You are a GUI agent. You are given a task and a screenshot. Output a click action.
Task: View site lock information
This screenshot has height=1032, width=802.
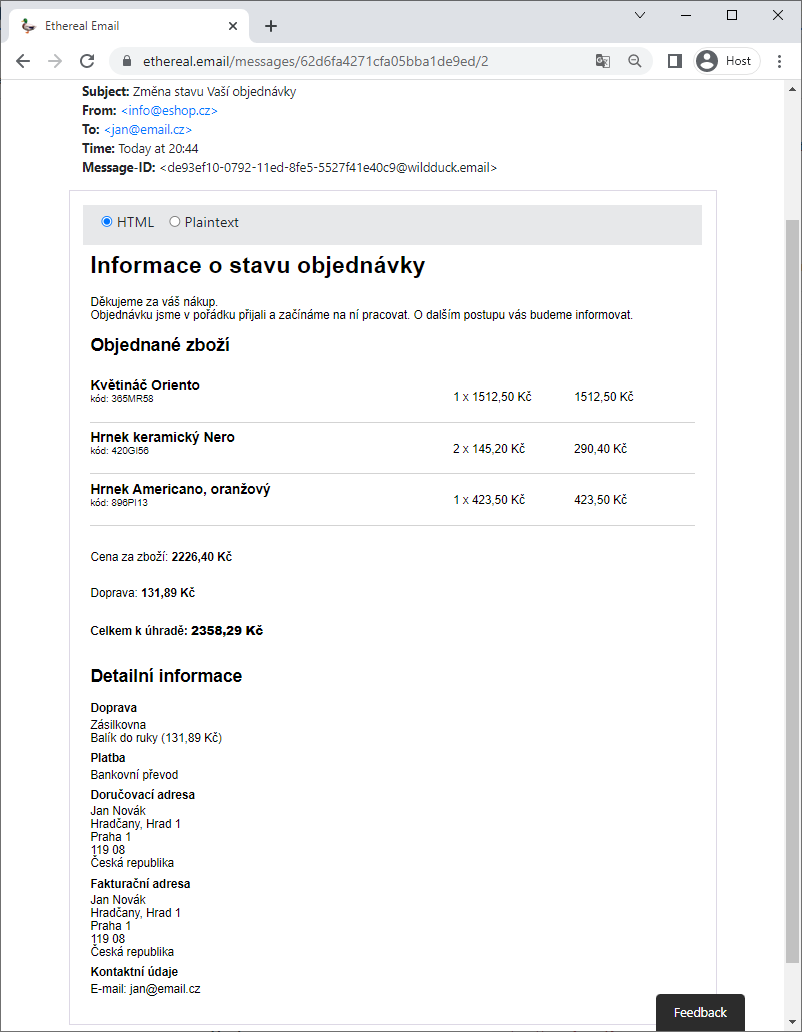(x=127, y=61)
